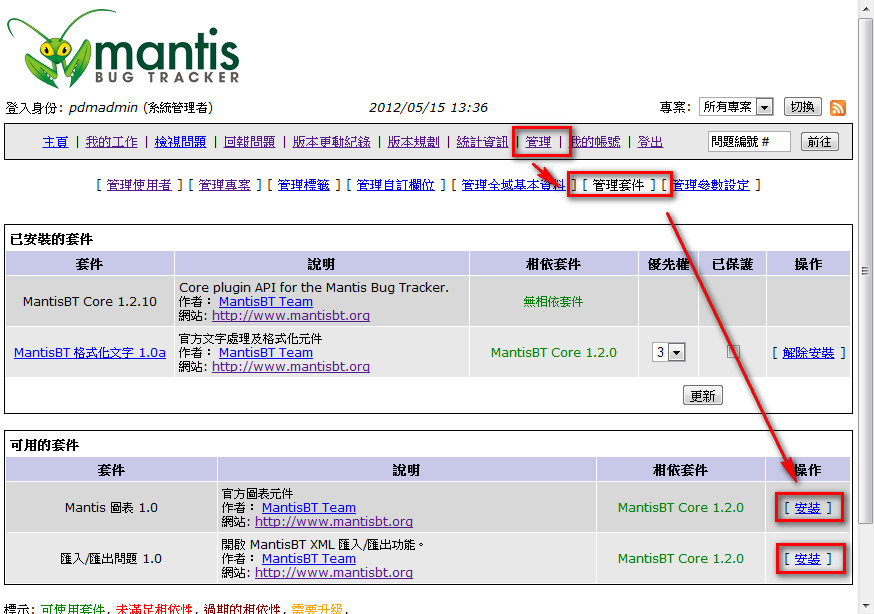
Task: Go to 主頁 in the main menu
Action: (55, 142)
